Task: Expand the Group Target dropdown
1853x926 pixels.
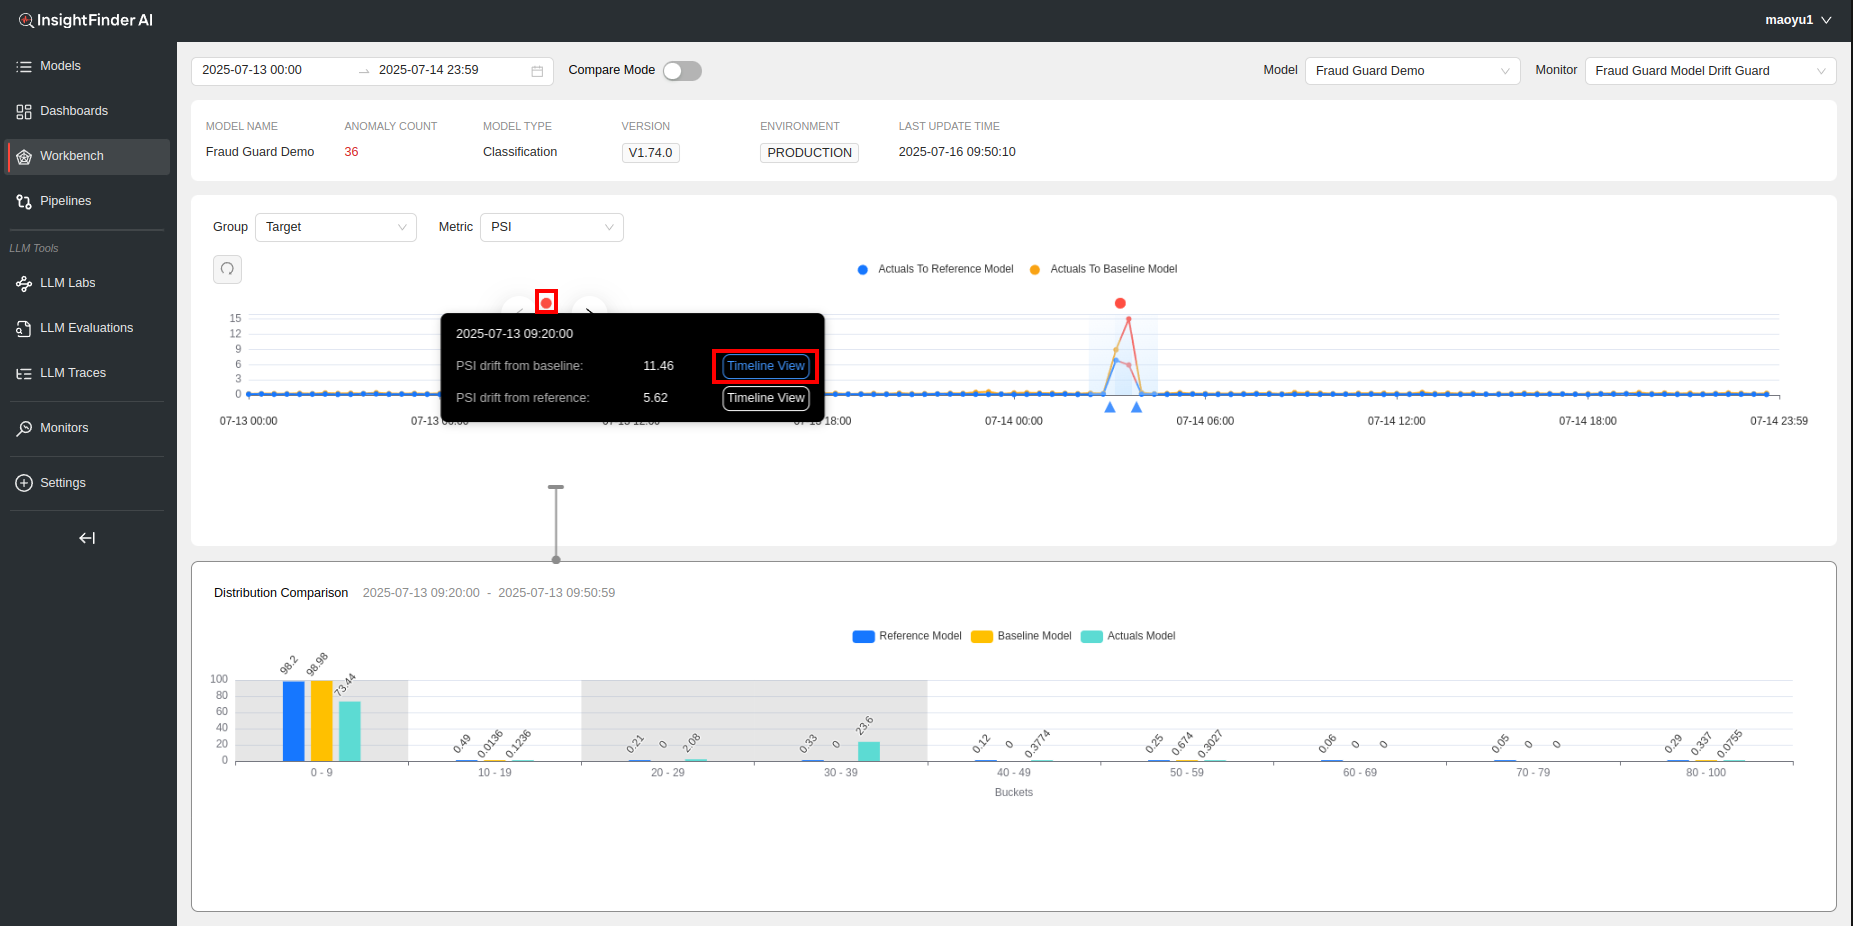Action: click(335, 227)
